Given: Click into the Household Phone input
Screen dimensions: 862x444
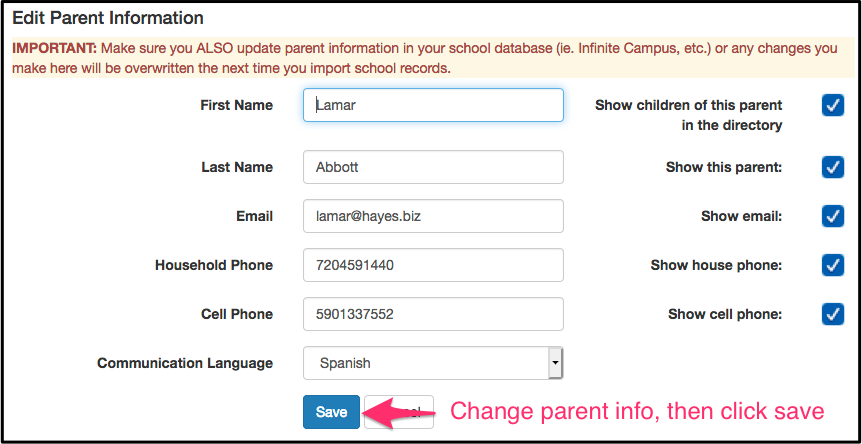Looking at the screenshot, I should pos(433,265).
